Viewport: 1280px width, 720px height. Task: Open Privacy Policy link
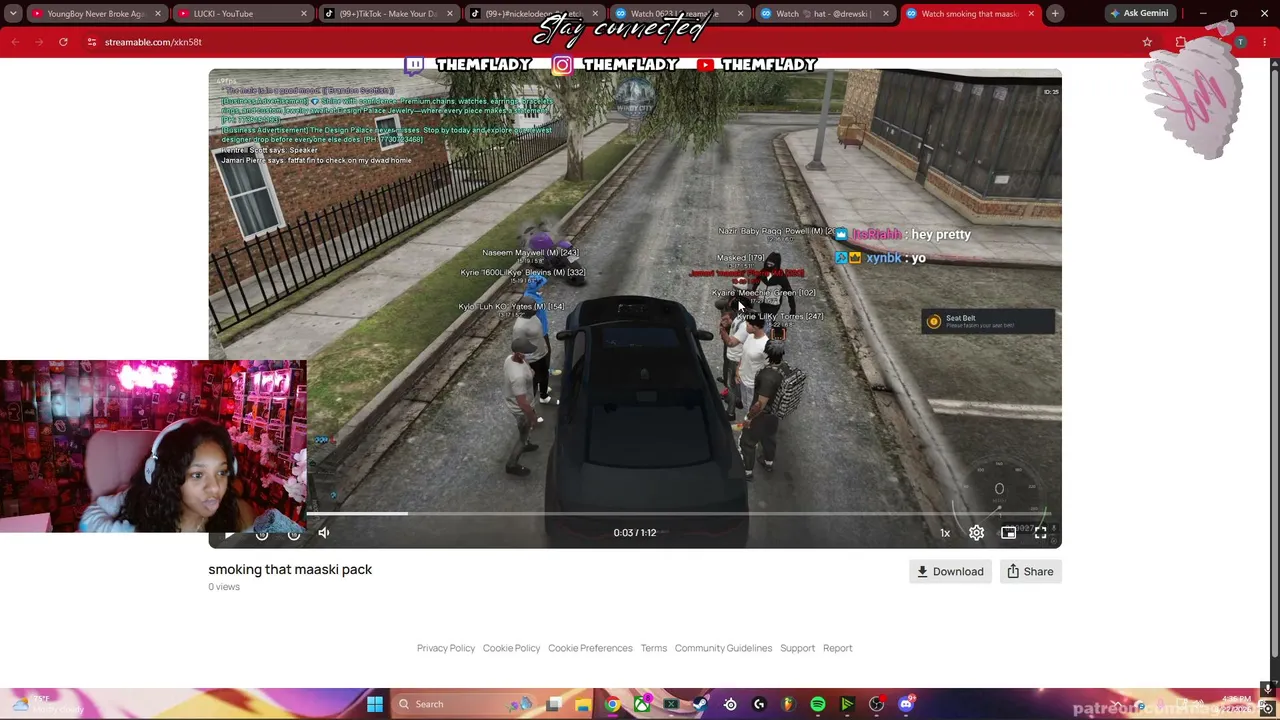pyautogui.click(x=446, y=648)
